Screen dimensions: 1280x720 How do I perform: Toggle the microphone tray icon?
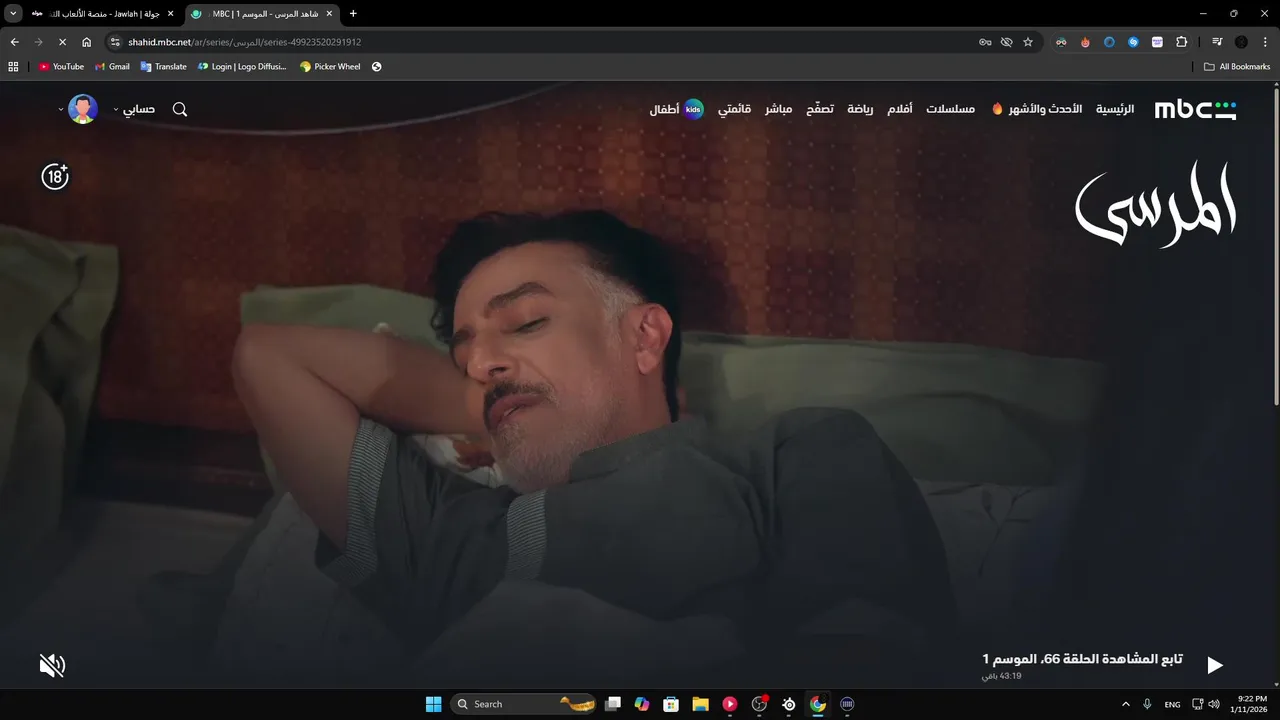(x=1147, y=704)
